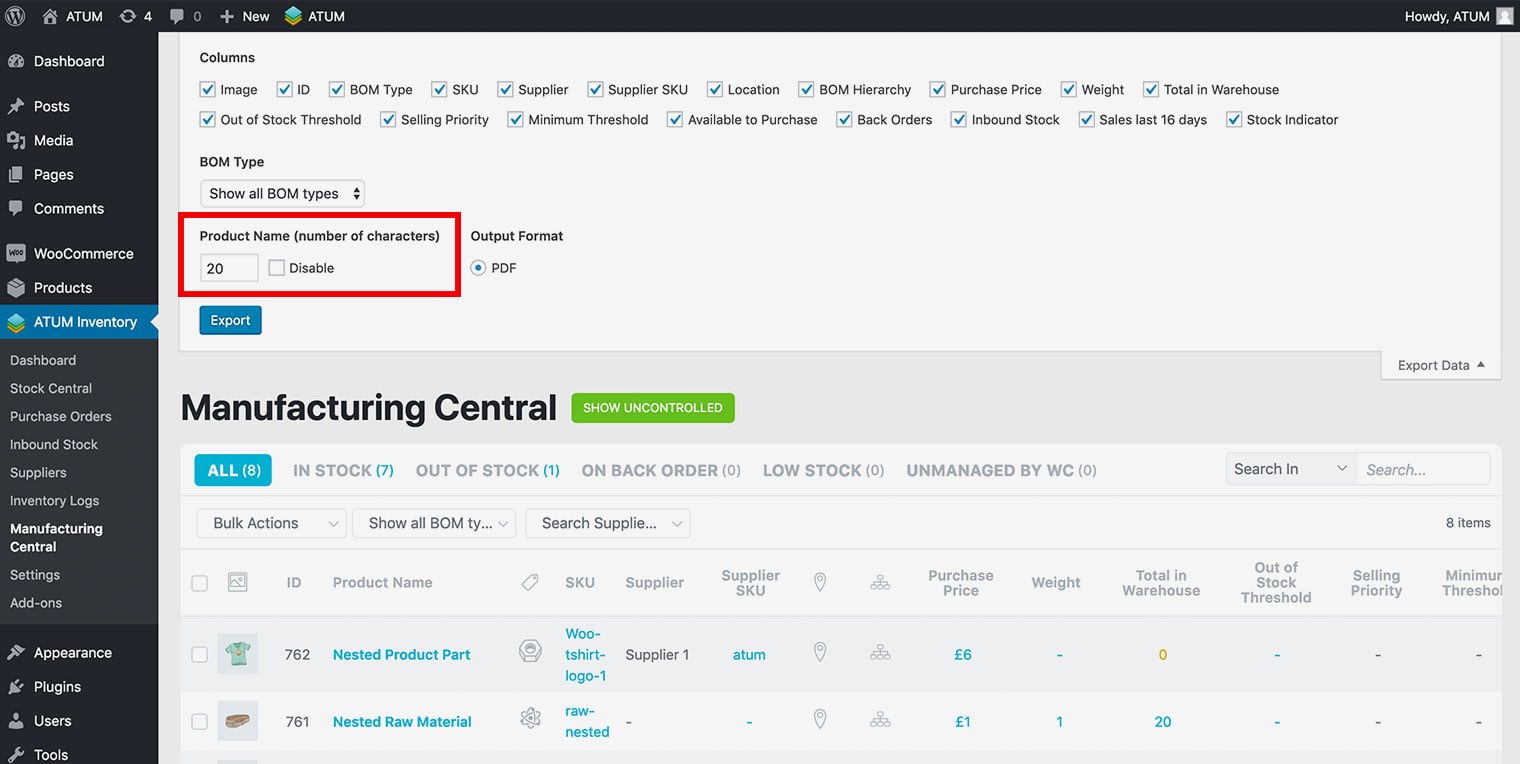Enable the Disable product name checkbox
Screen dimensions: 1520x764
click(x=277, y=268)
